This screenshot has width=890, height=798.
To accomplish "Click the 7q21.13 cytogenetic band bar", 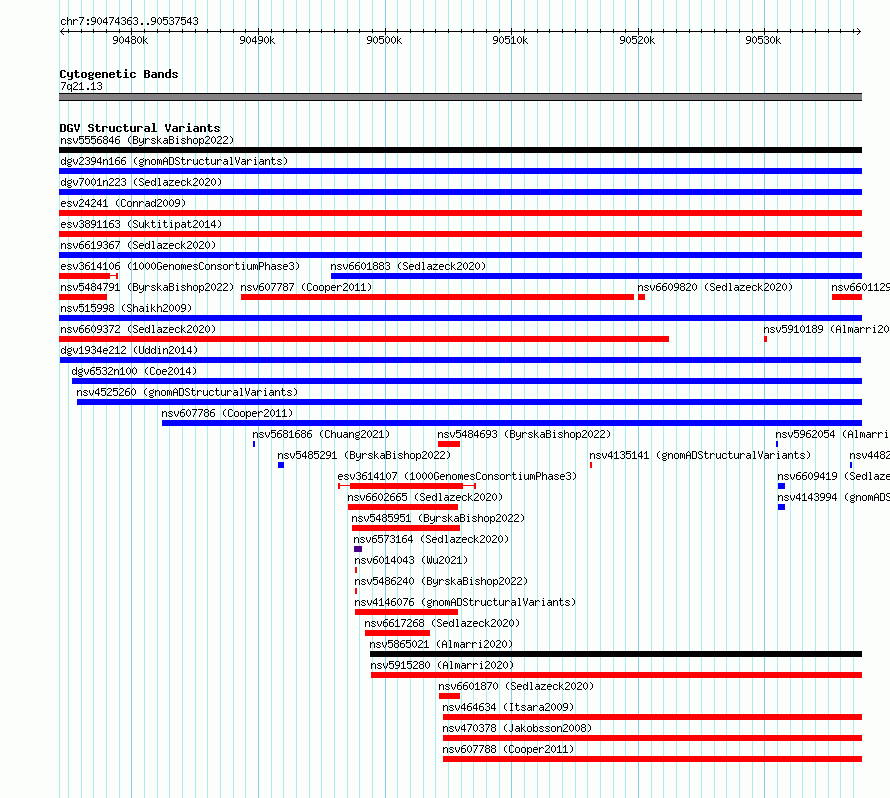I will (460, 97).
